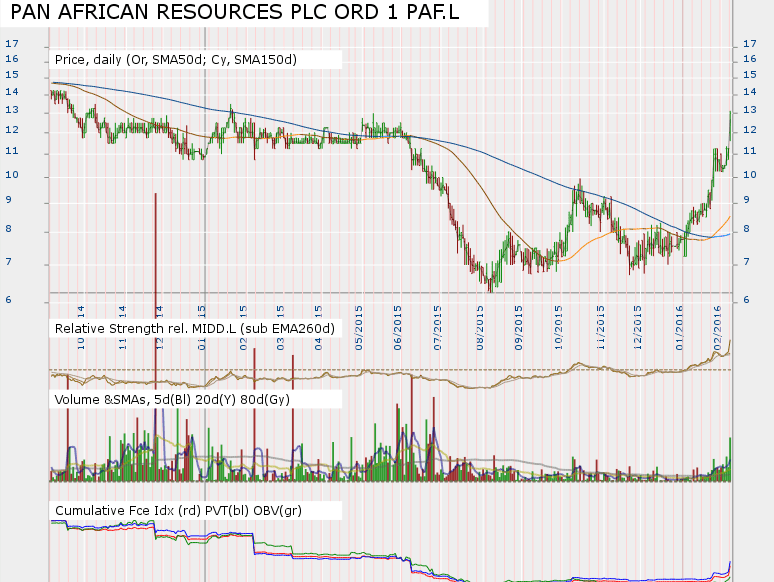Select price value 9 on left axis

pyautogui.click(x=8, y=200)
